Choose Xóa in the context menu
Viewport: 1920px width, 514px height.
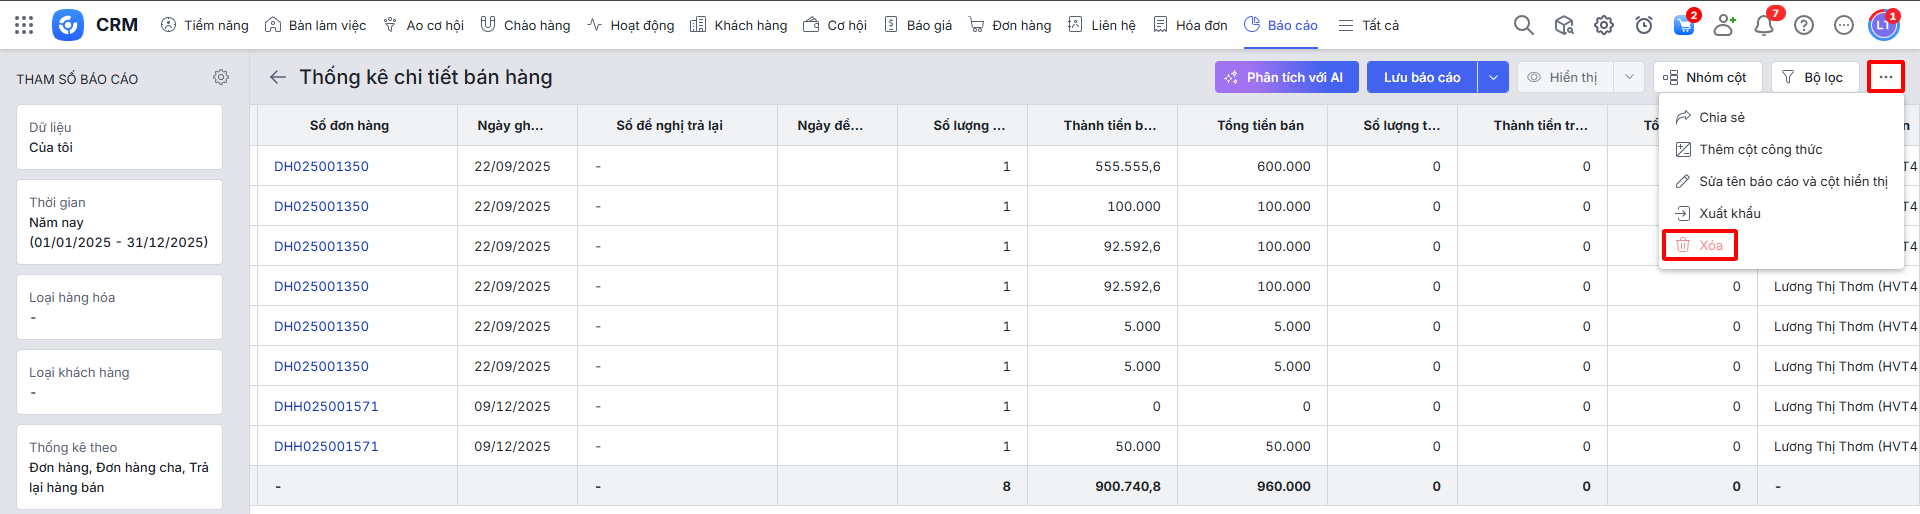[1710, 245]
